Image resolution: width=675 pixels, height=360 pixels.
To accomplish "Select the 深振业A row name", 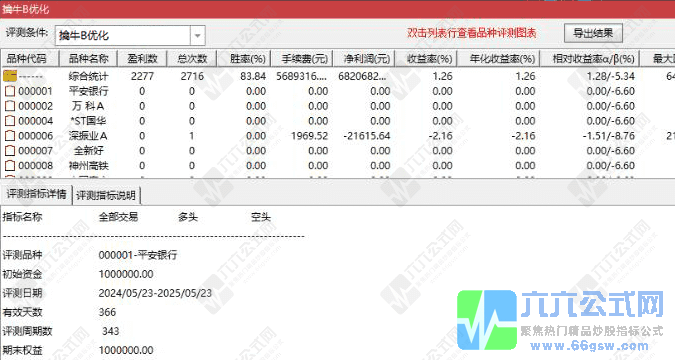I will click(88, 136).
